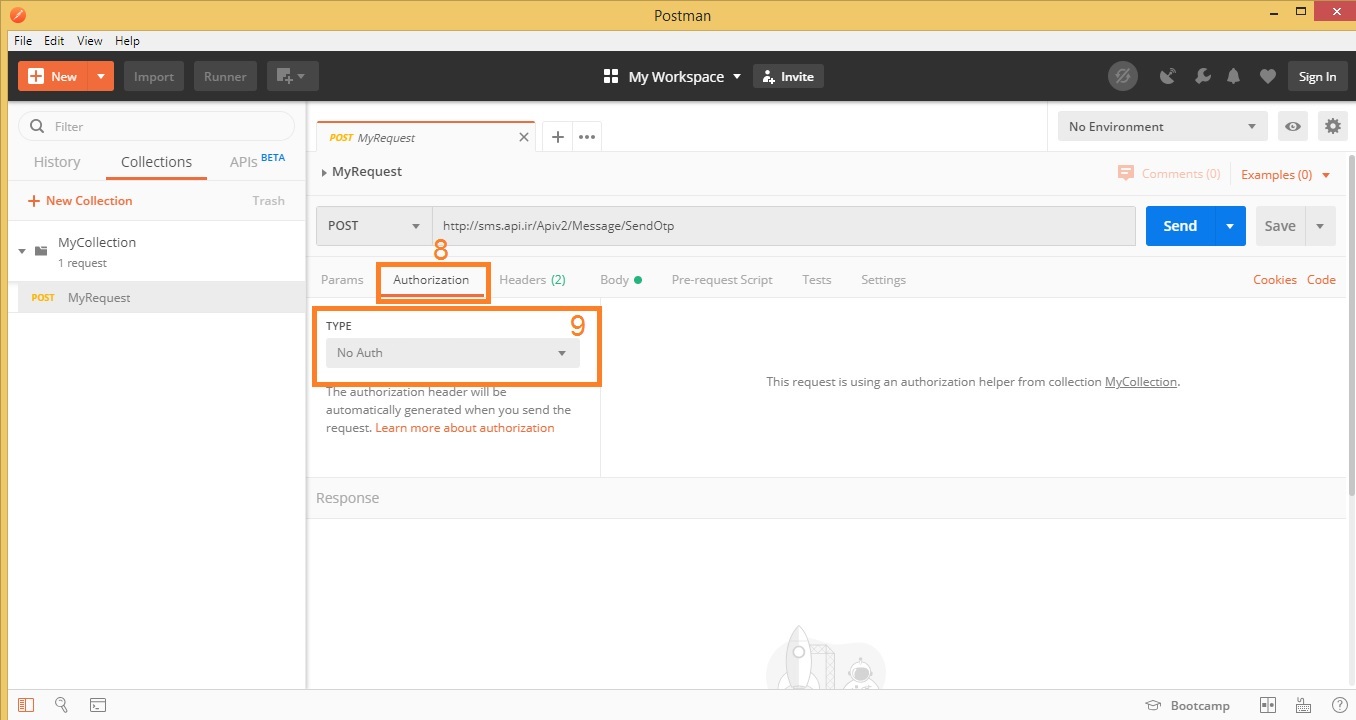Click the Find and Replace search icon
The width and height of the screenshot is (1356, 720).
[61, 705]
